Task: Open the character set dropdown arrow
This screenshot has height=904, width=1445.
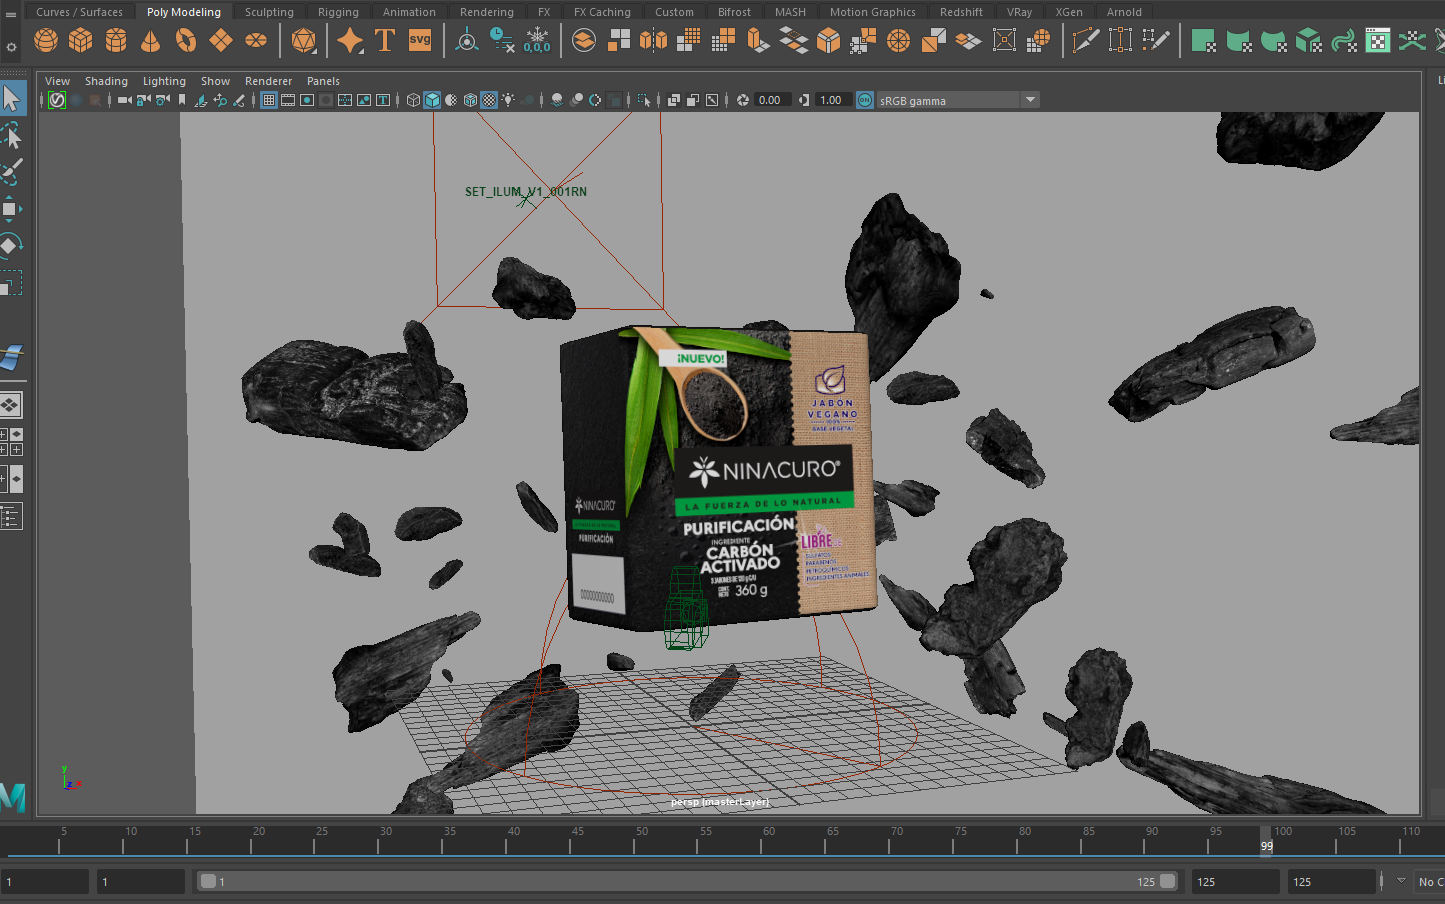Action: (1401, 881)
